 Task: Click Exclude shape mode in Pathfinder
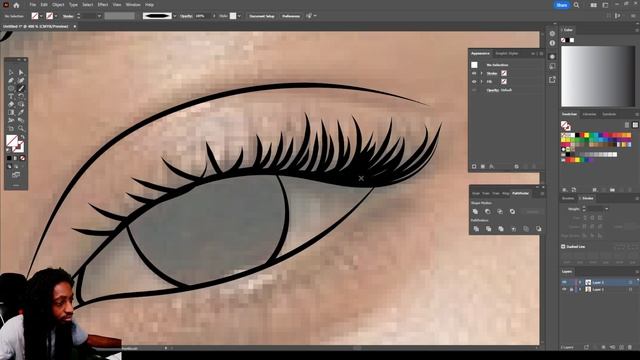coord(512,211)
